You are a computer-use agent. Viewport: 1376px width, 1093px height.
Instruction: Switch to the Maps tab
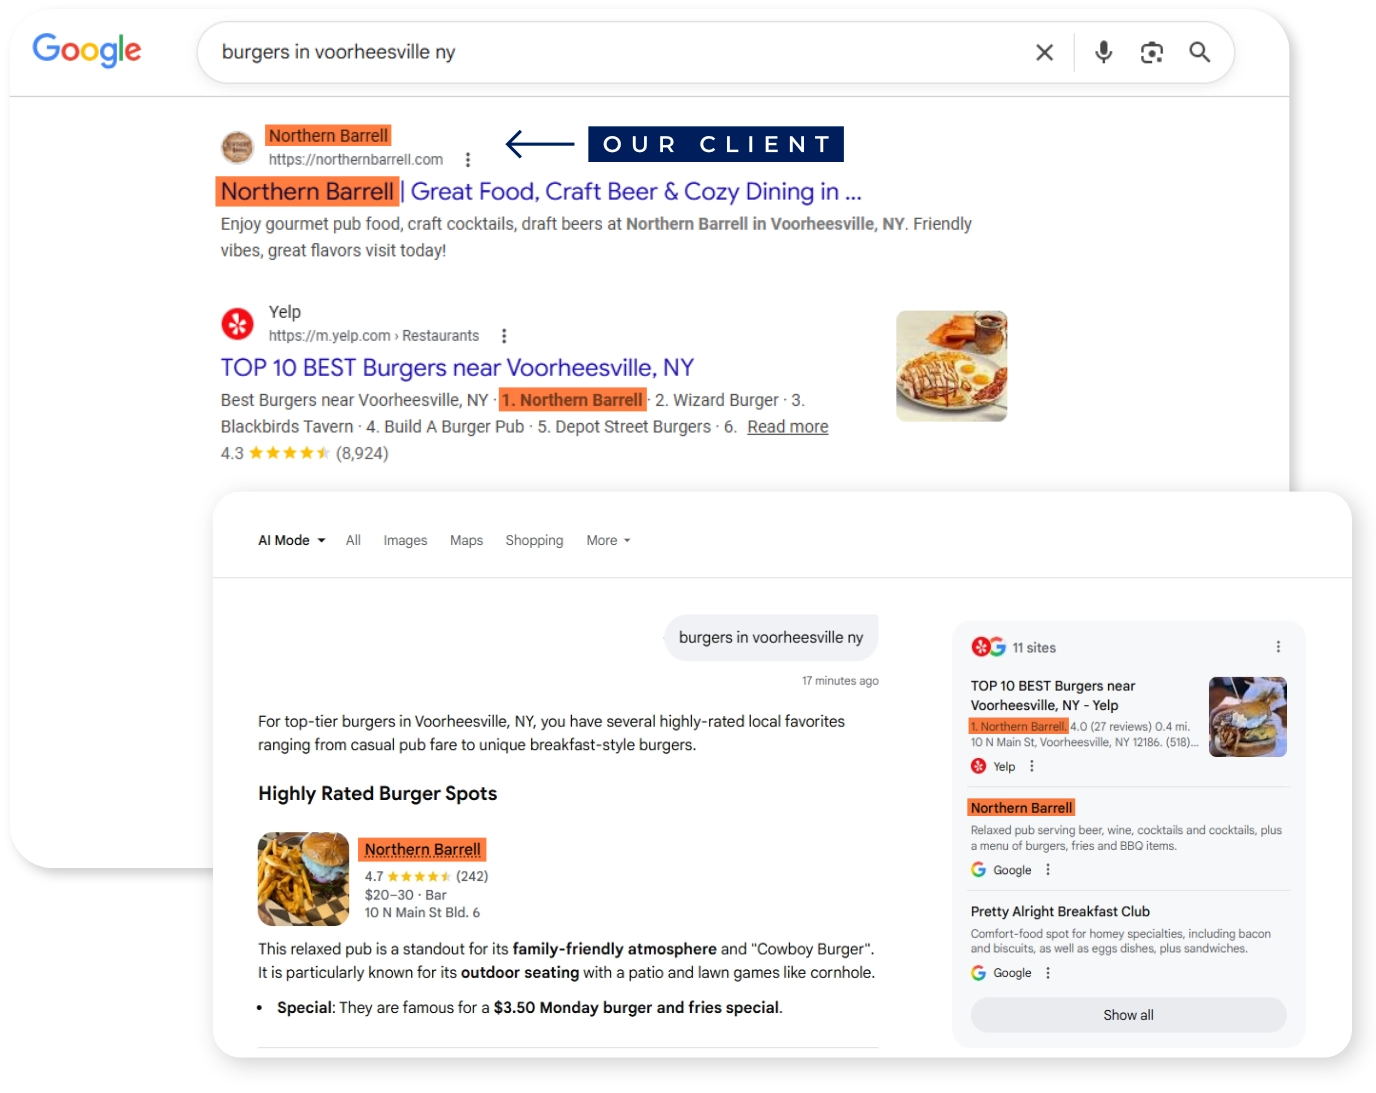pyautogui.click(x=466, y=540)
